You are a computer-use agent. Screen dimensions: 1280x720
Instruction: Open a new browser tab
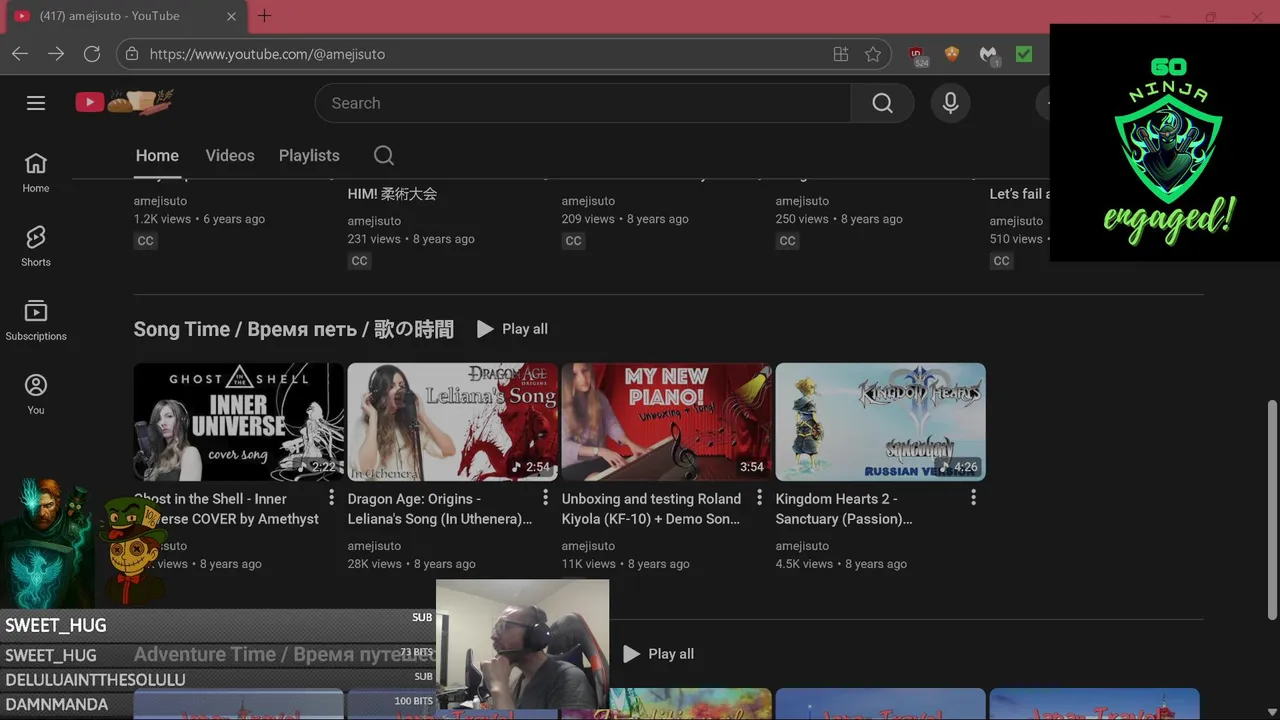(x=264, y=16)
